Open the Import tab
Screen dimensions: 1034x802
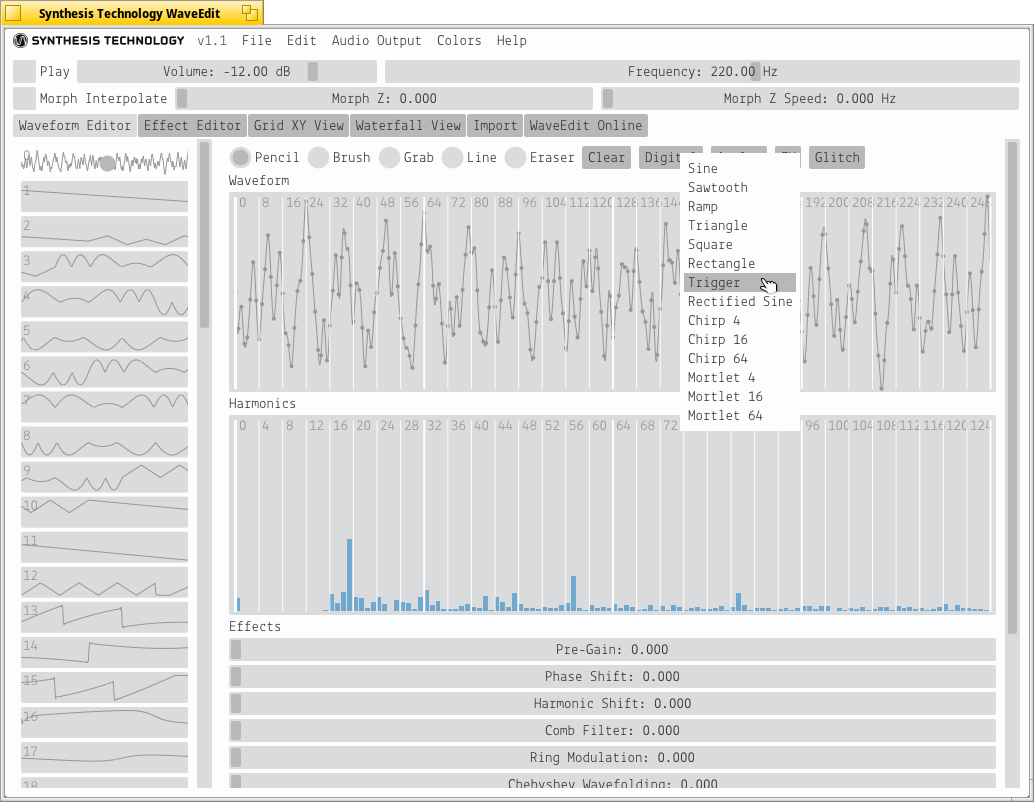[x=495, y=125]
